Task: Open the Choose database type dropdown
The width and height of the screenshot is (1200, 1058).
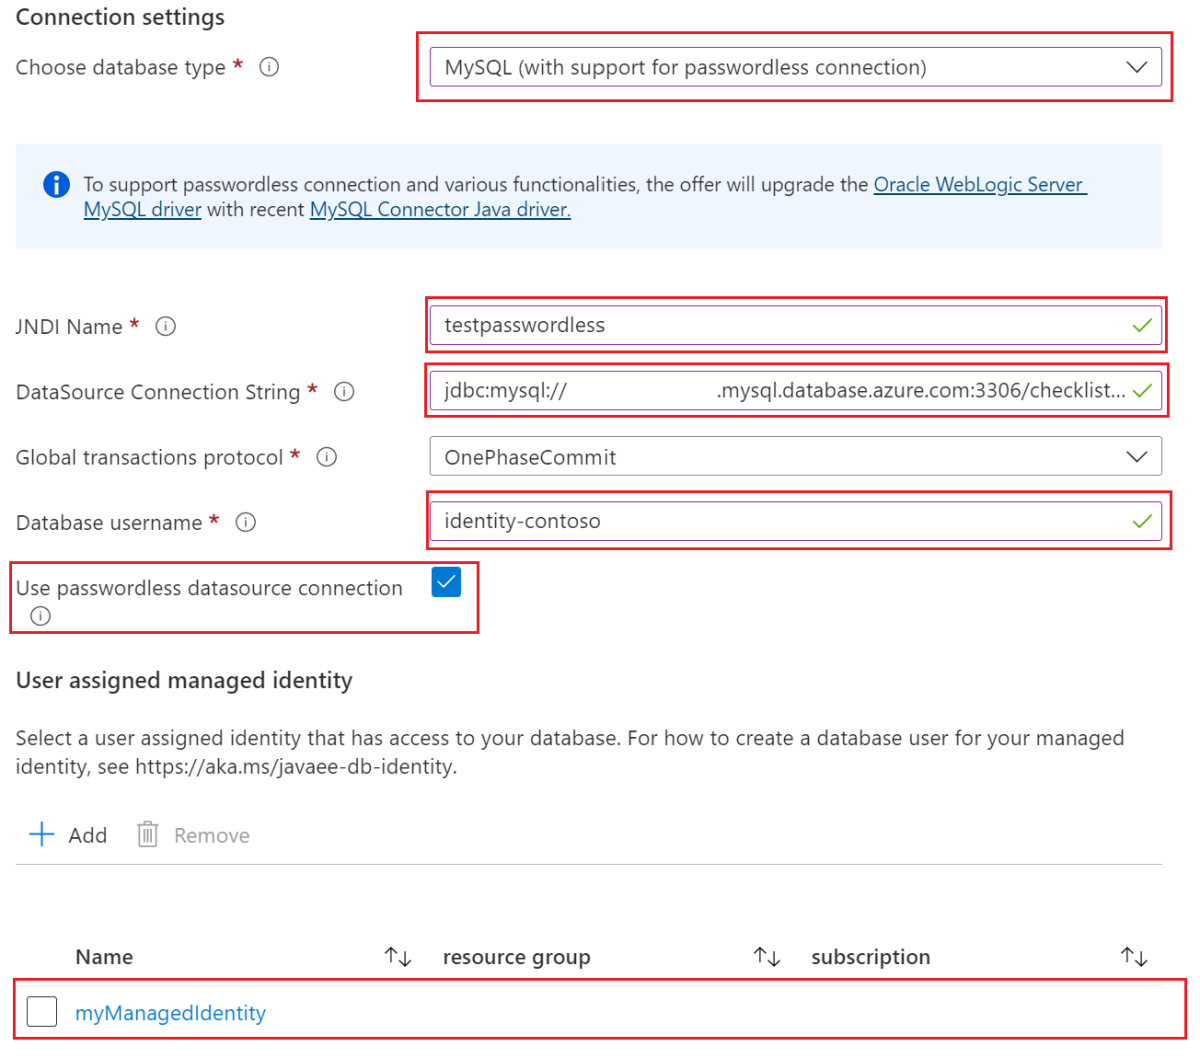Action: click(795, 67)
